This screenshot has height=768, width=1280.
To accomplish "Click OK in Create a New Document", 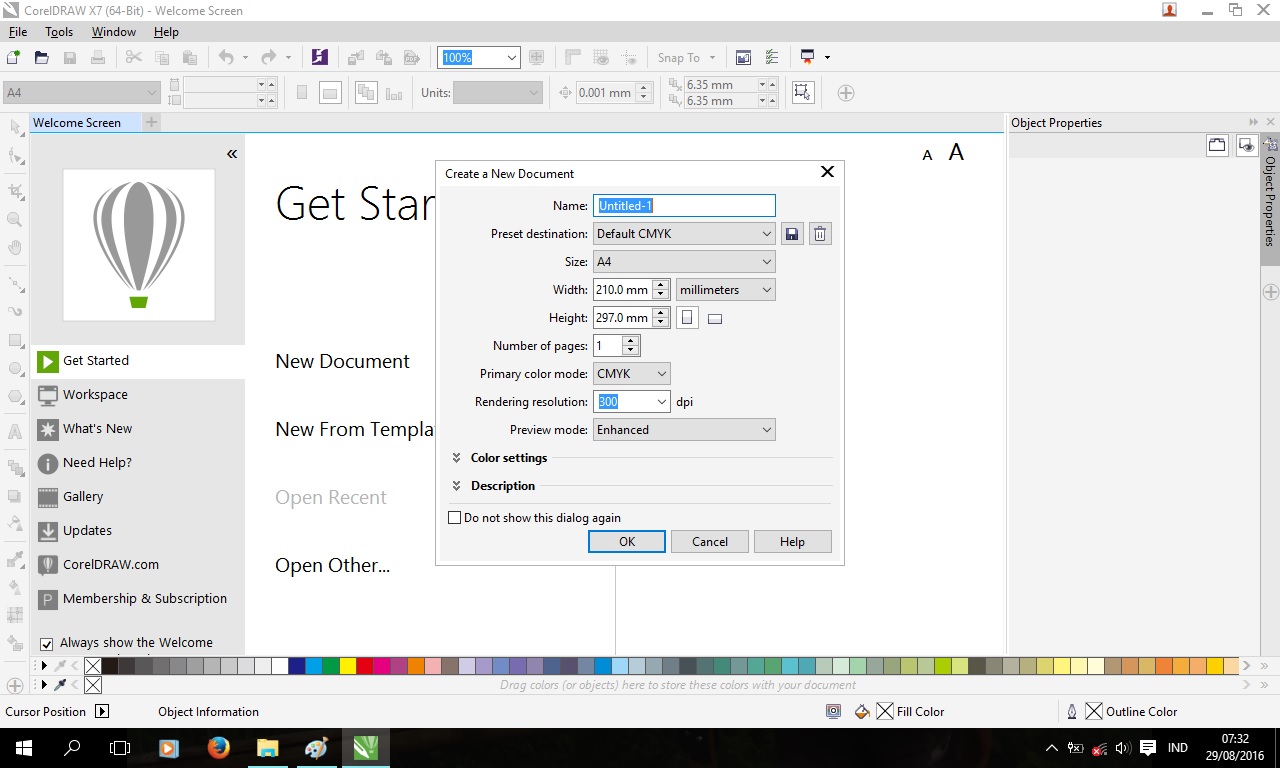I will tap(627, 542).
